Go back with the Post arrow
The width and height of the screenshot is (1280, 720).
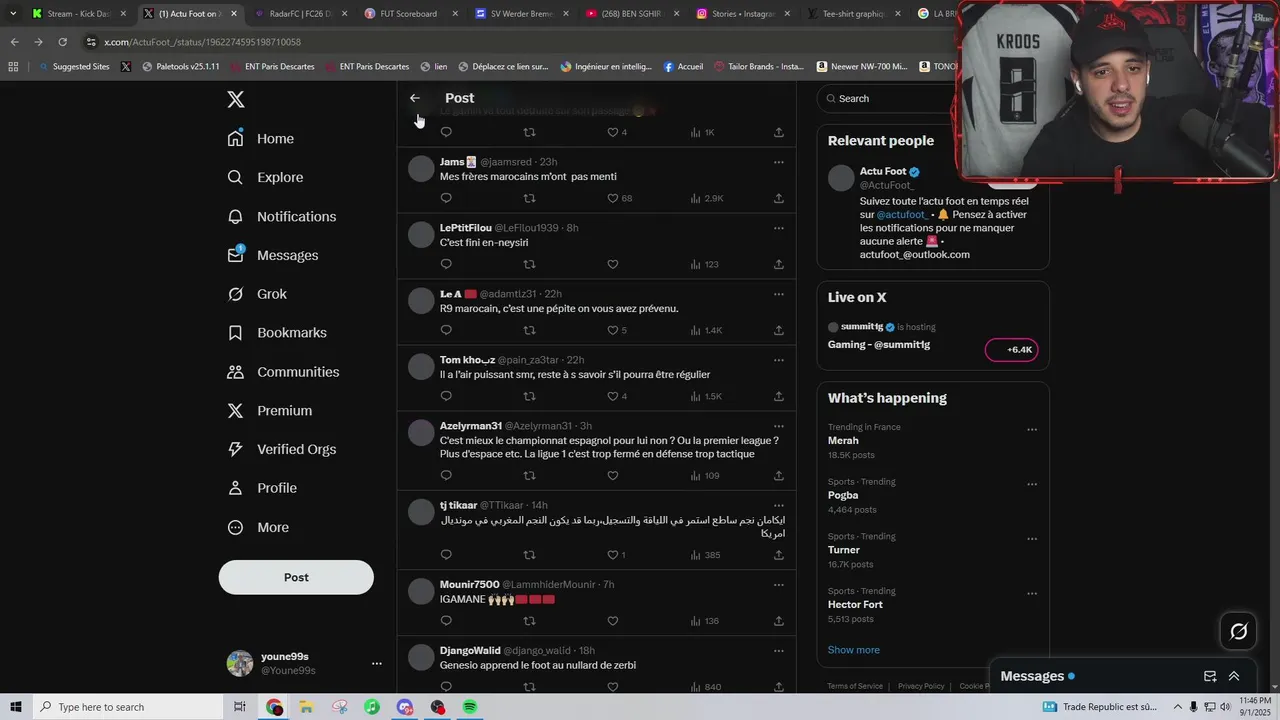coord(415,98)
